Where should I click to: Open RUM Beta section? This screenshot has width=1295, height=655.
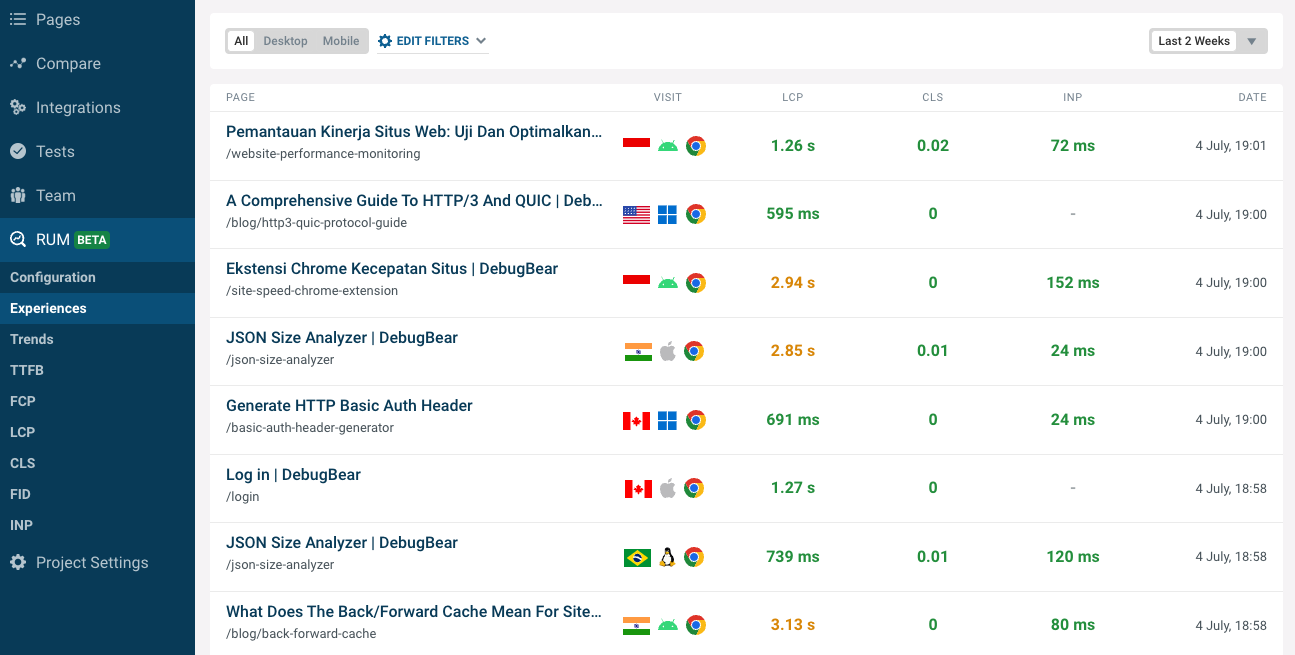pos(97,240)
